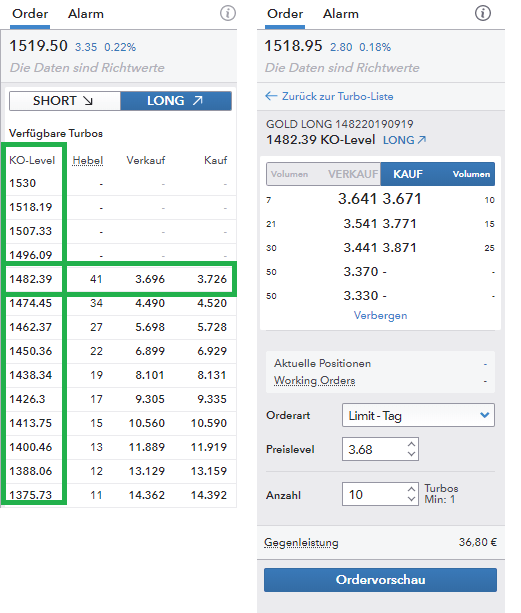
Task: Select turbo with KO-Level 1438.34
Action: [x=119, y=375]
